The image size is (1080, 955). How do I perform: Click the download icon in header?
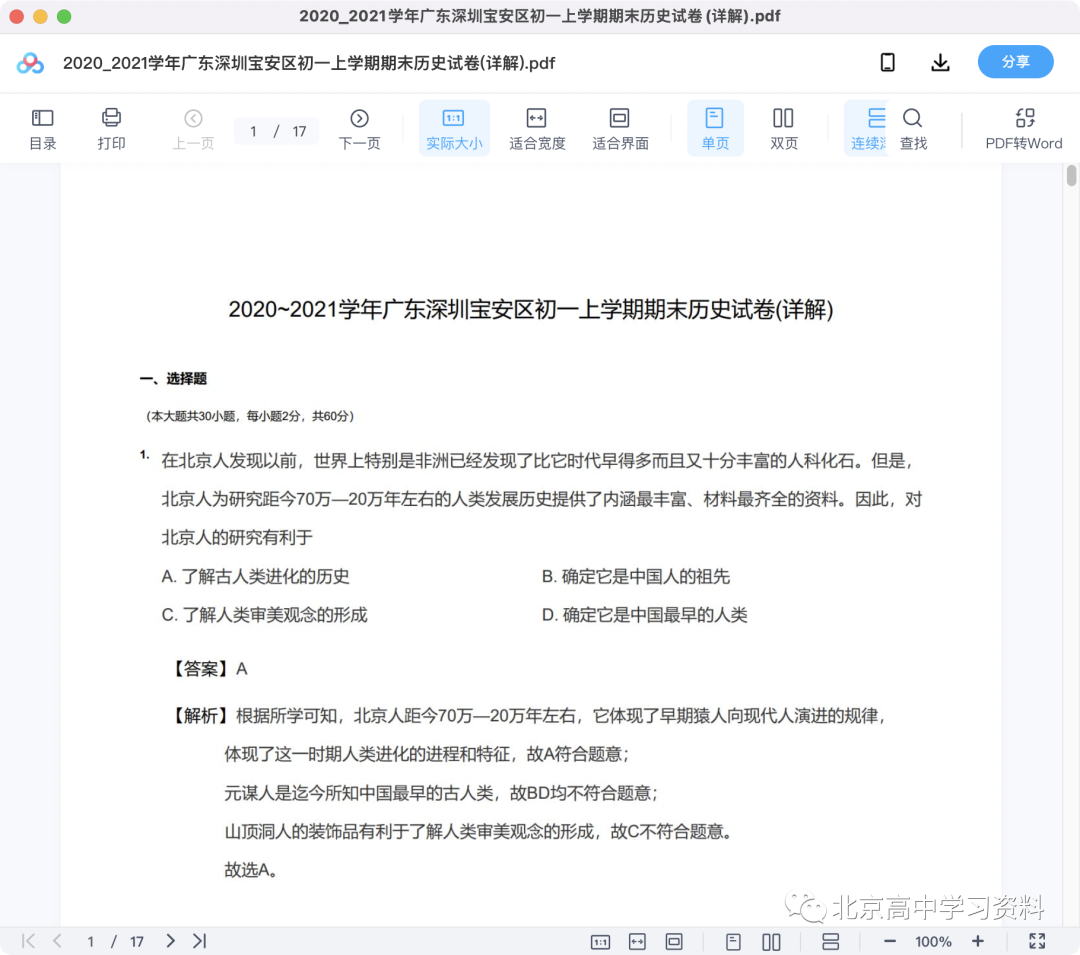pos(940,63)
